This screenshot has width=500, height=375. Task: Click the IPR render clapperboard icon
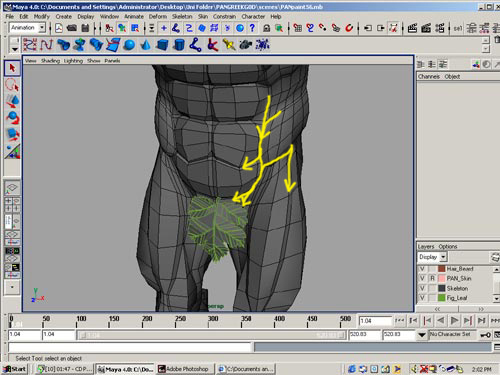tap(426, 28)
